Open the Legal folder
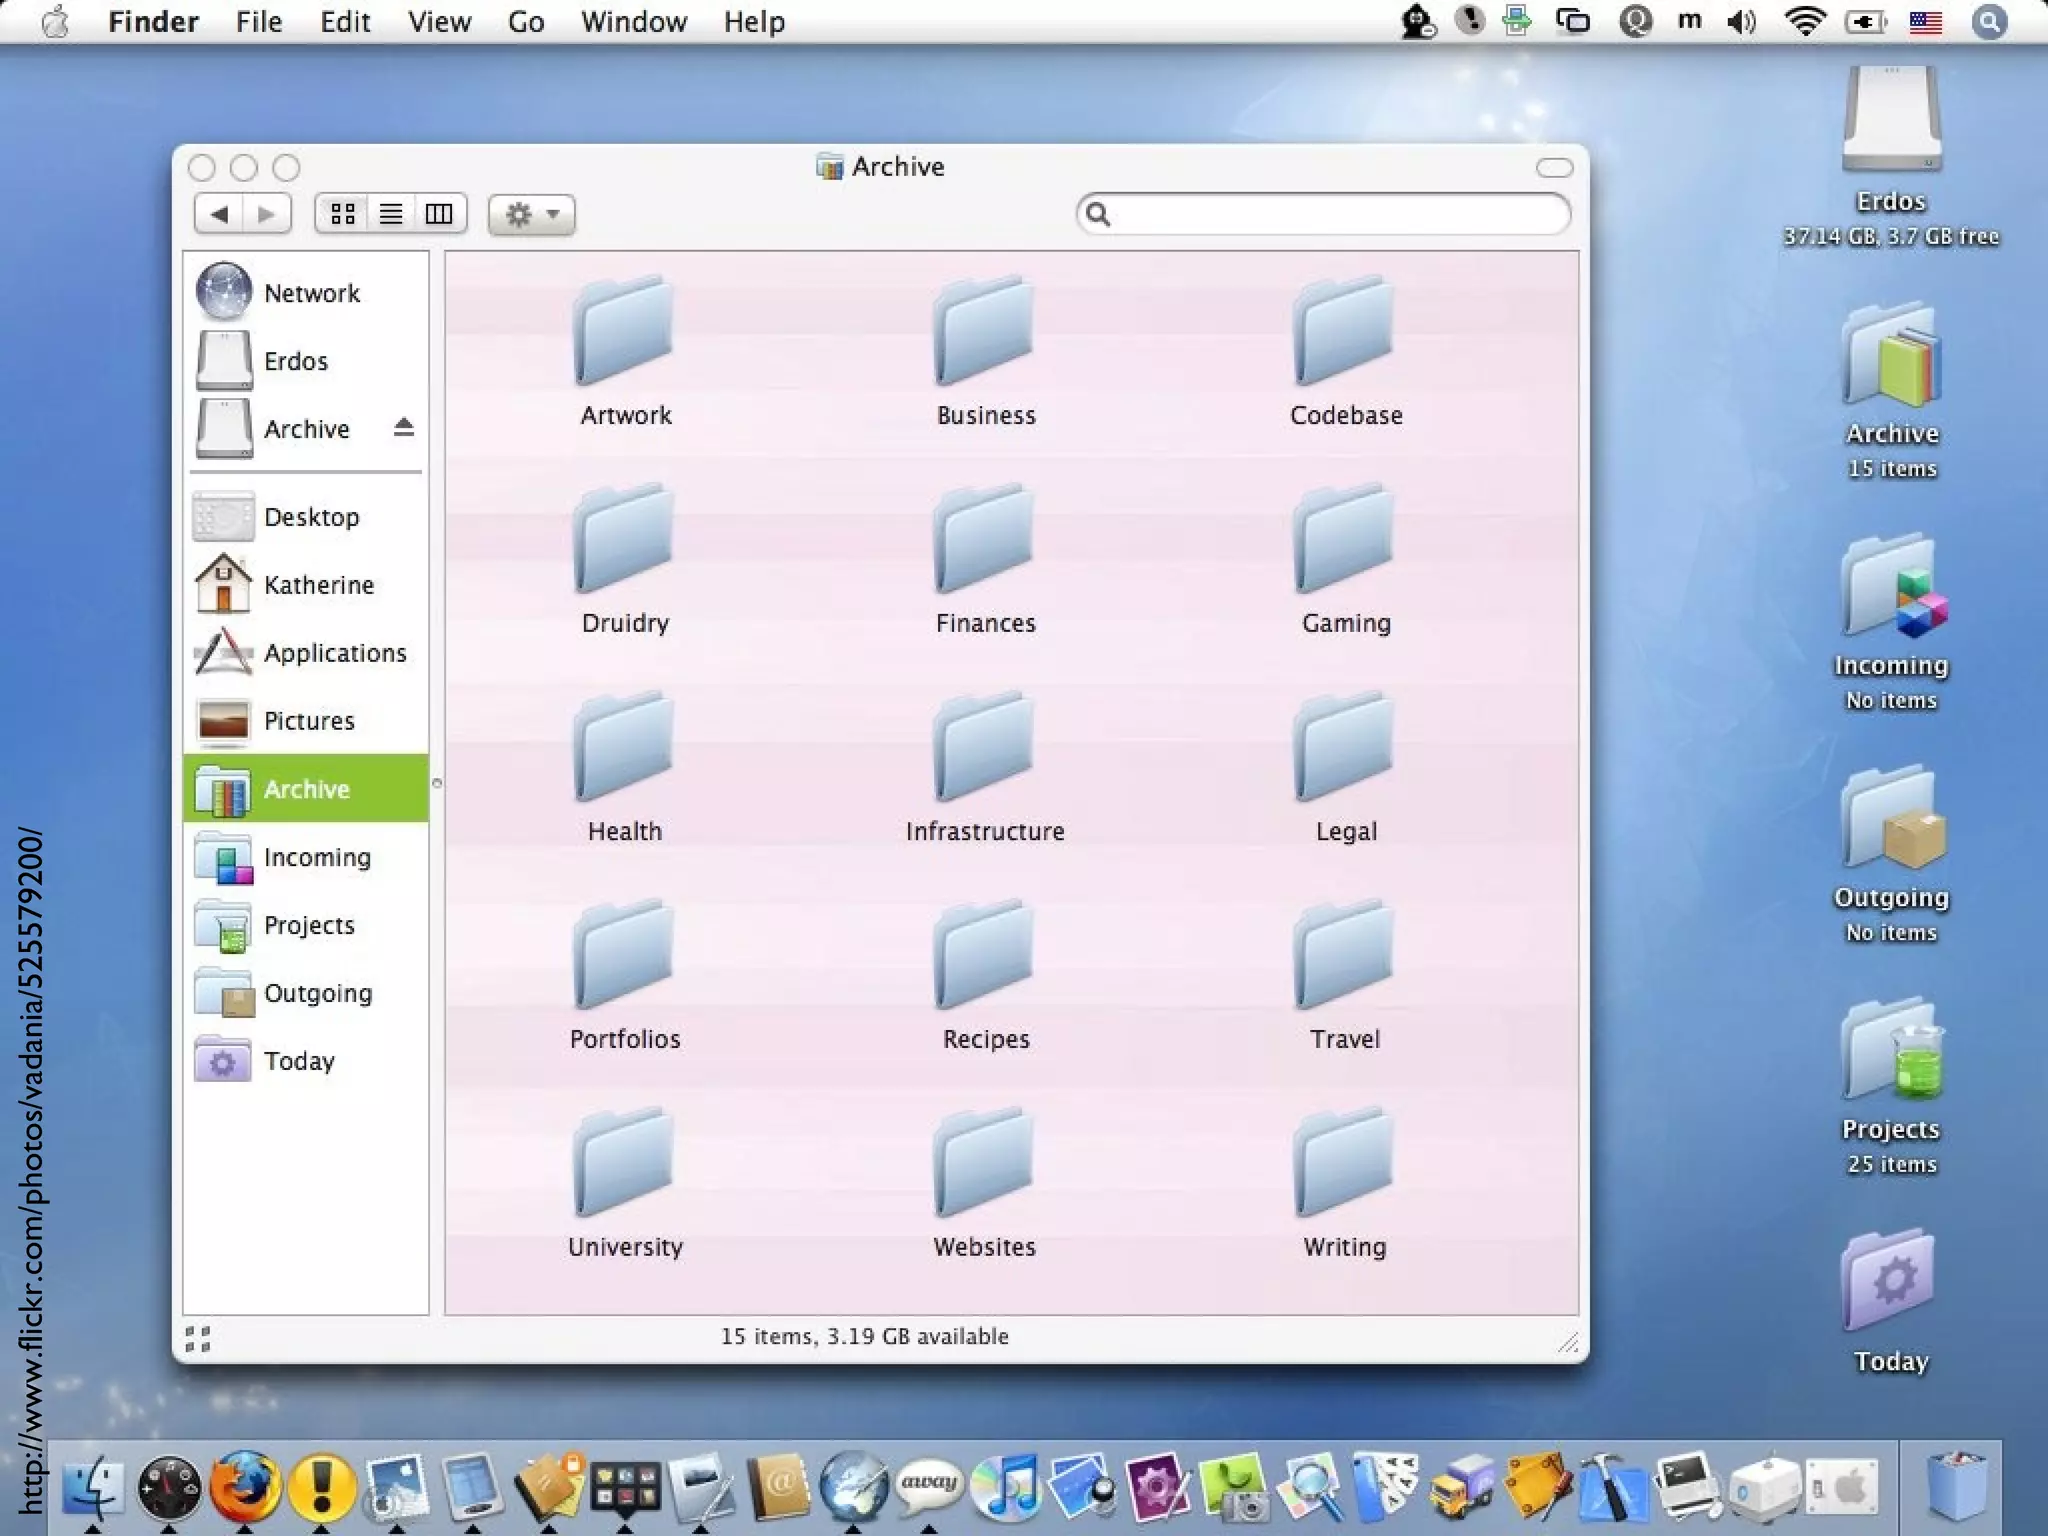This screenshot has height=1536, width=2048. 1345,749
